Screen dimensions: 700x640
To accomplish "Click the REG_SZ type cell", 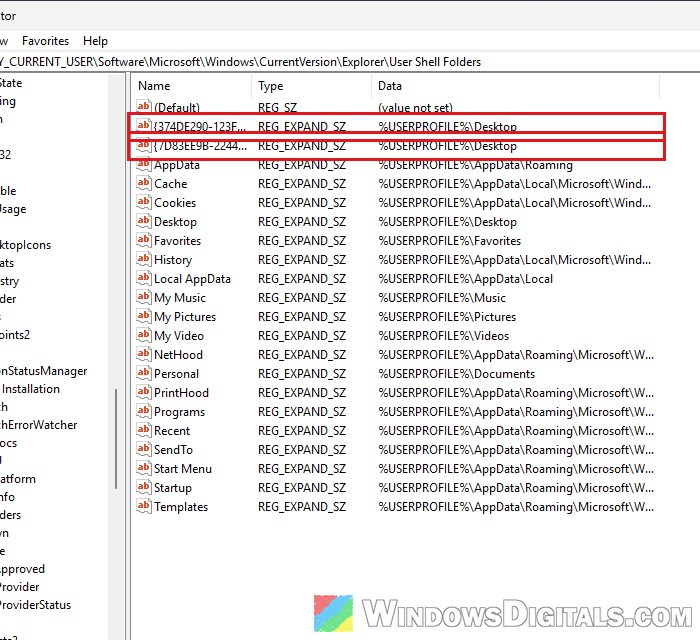I will pyautogui.click(x=277, y=108).
